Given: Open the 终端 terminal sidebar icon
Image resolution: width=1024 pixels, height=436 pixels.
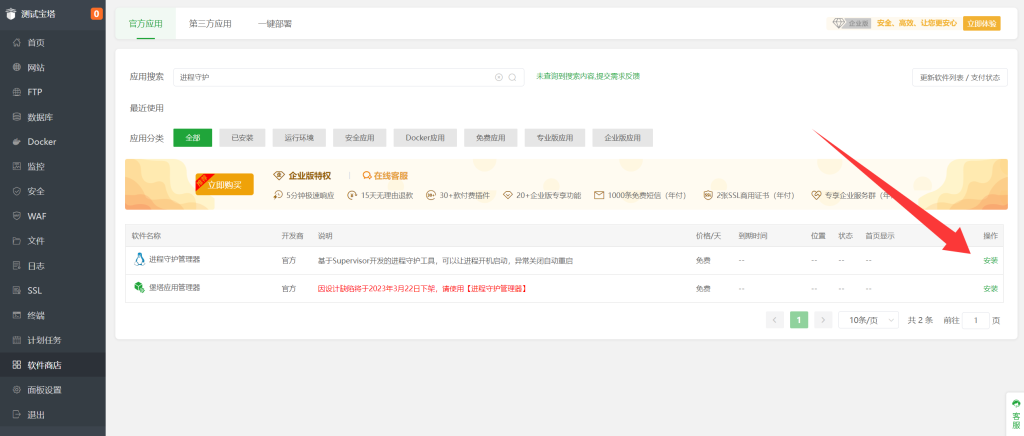Looking at the screenshot, I should pyautogui.click(x=16, y=315).
